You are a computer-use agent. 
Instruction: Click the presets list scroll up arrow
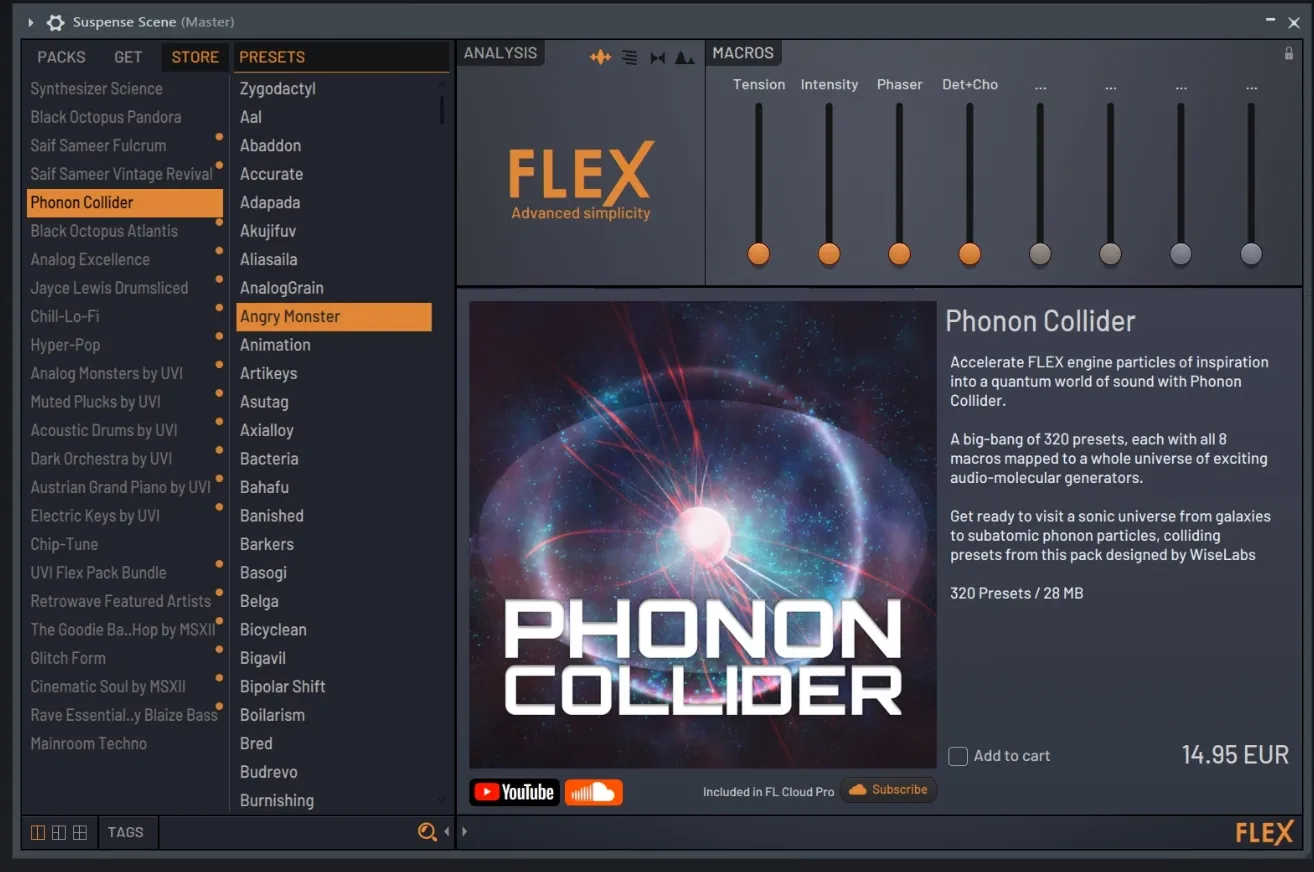(442, 85)
